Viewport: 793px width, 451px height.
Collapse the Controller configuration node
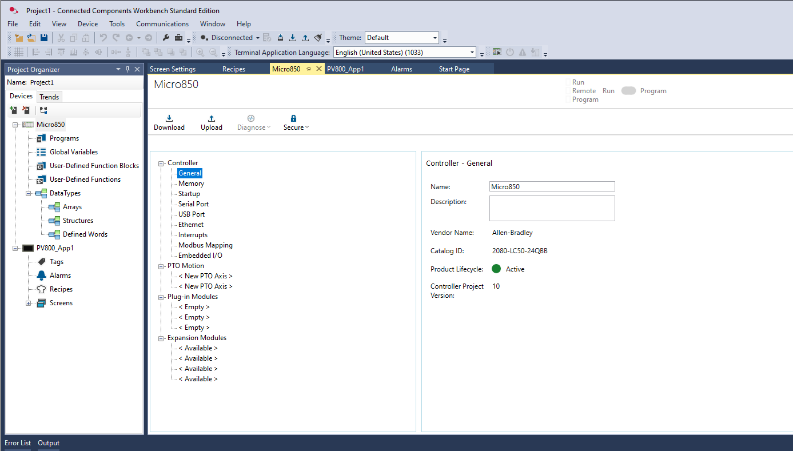tap(161, 163)
